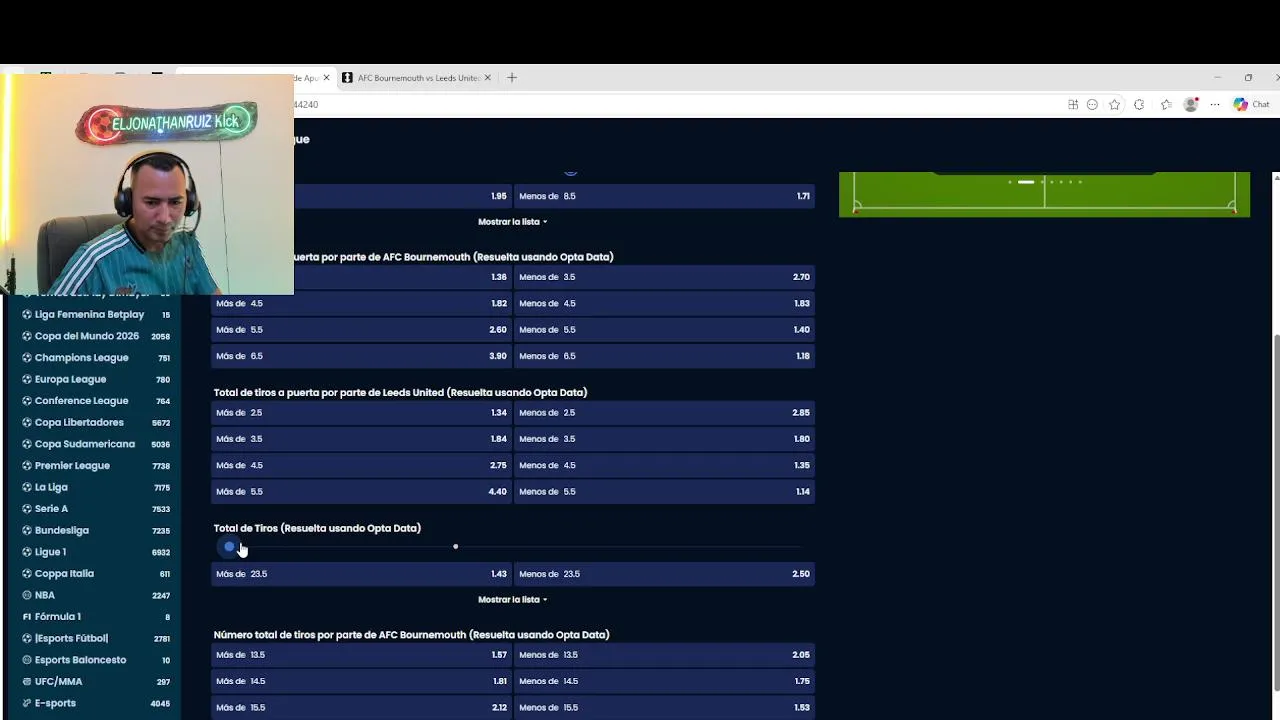This screenshot has height=720, width=1280.
Task: Open browser extensions puzzle icon
Action: tap(1139, 104)
